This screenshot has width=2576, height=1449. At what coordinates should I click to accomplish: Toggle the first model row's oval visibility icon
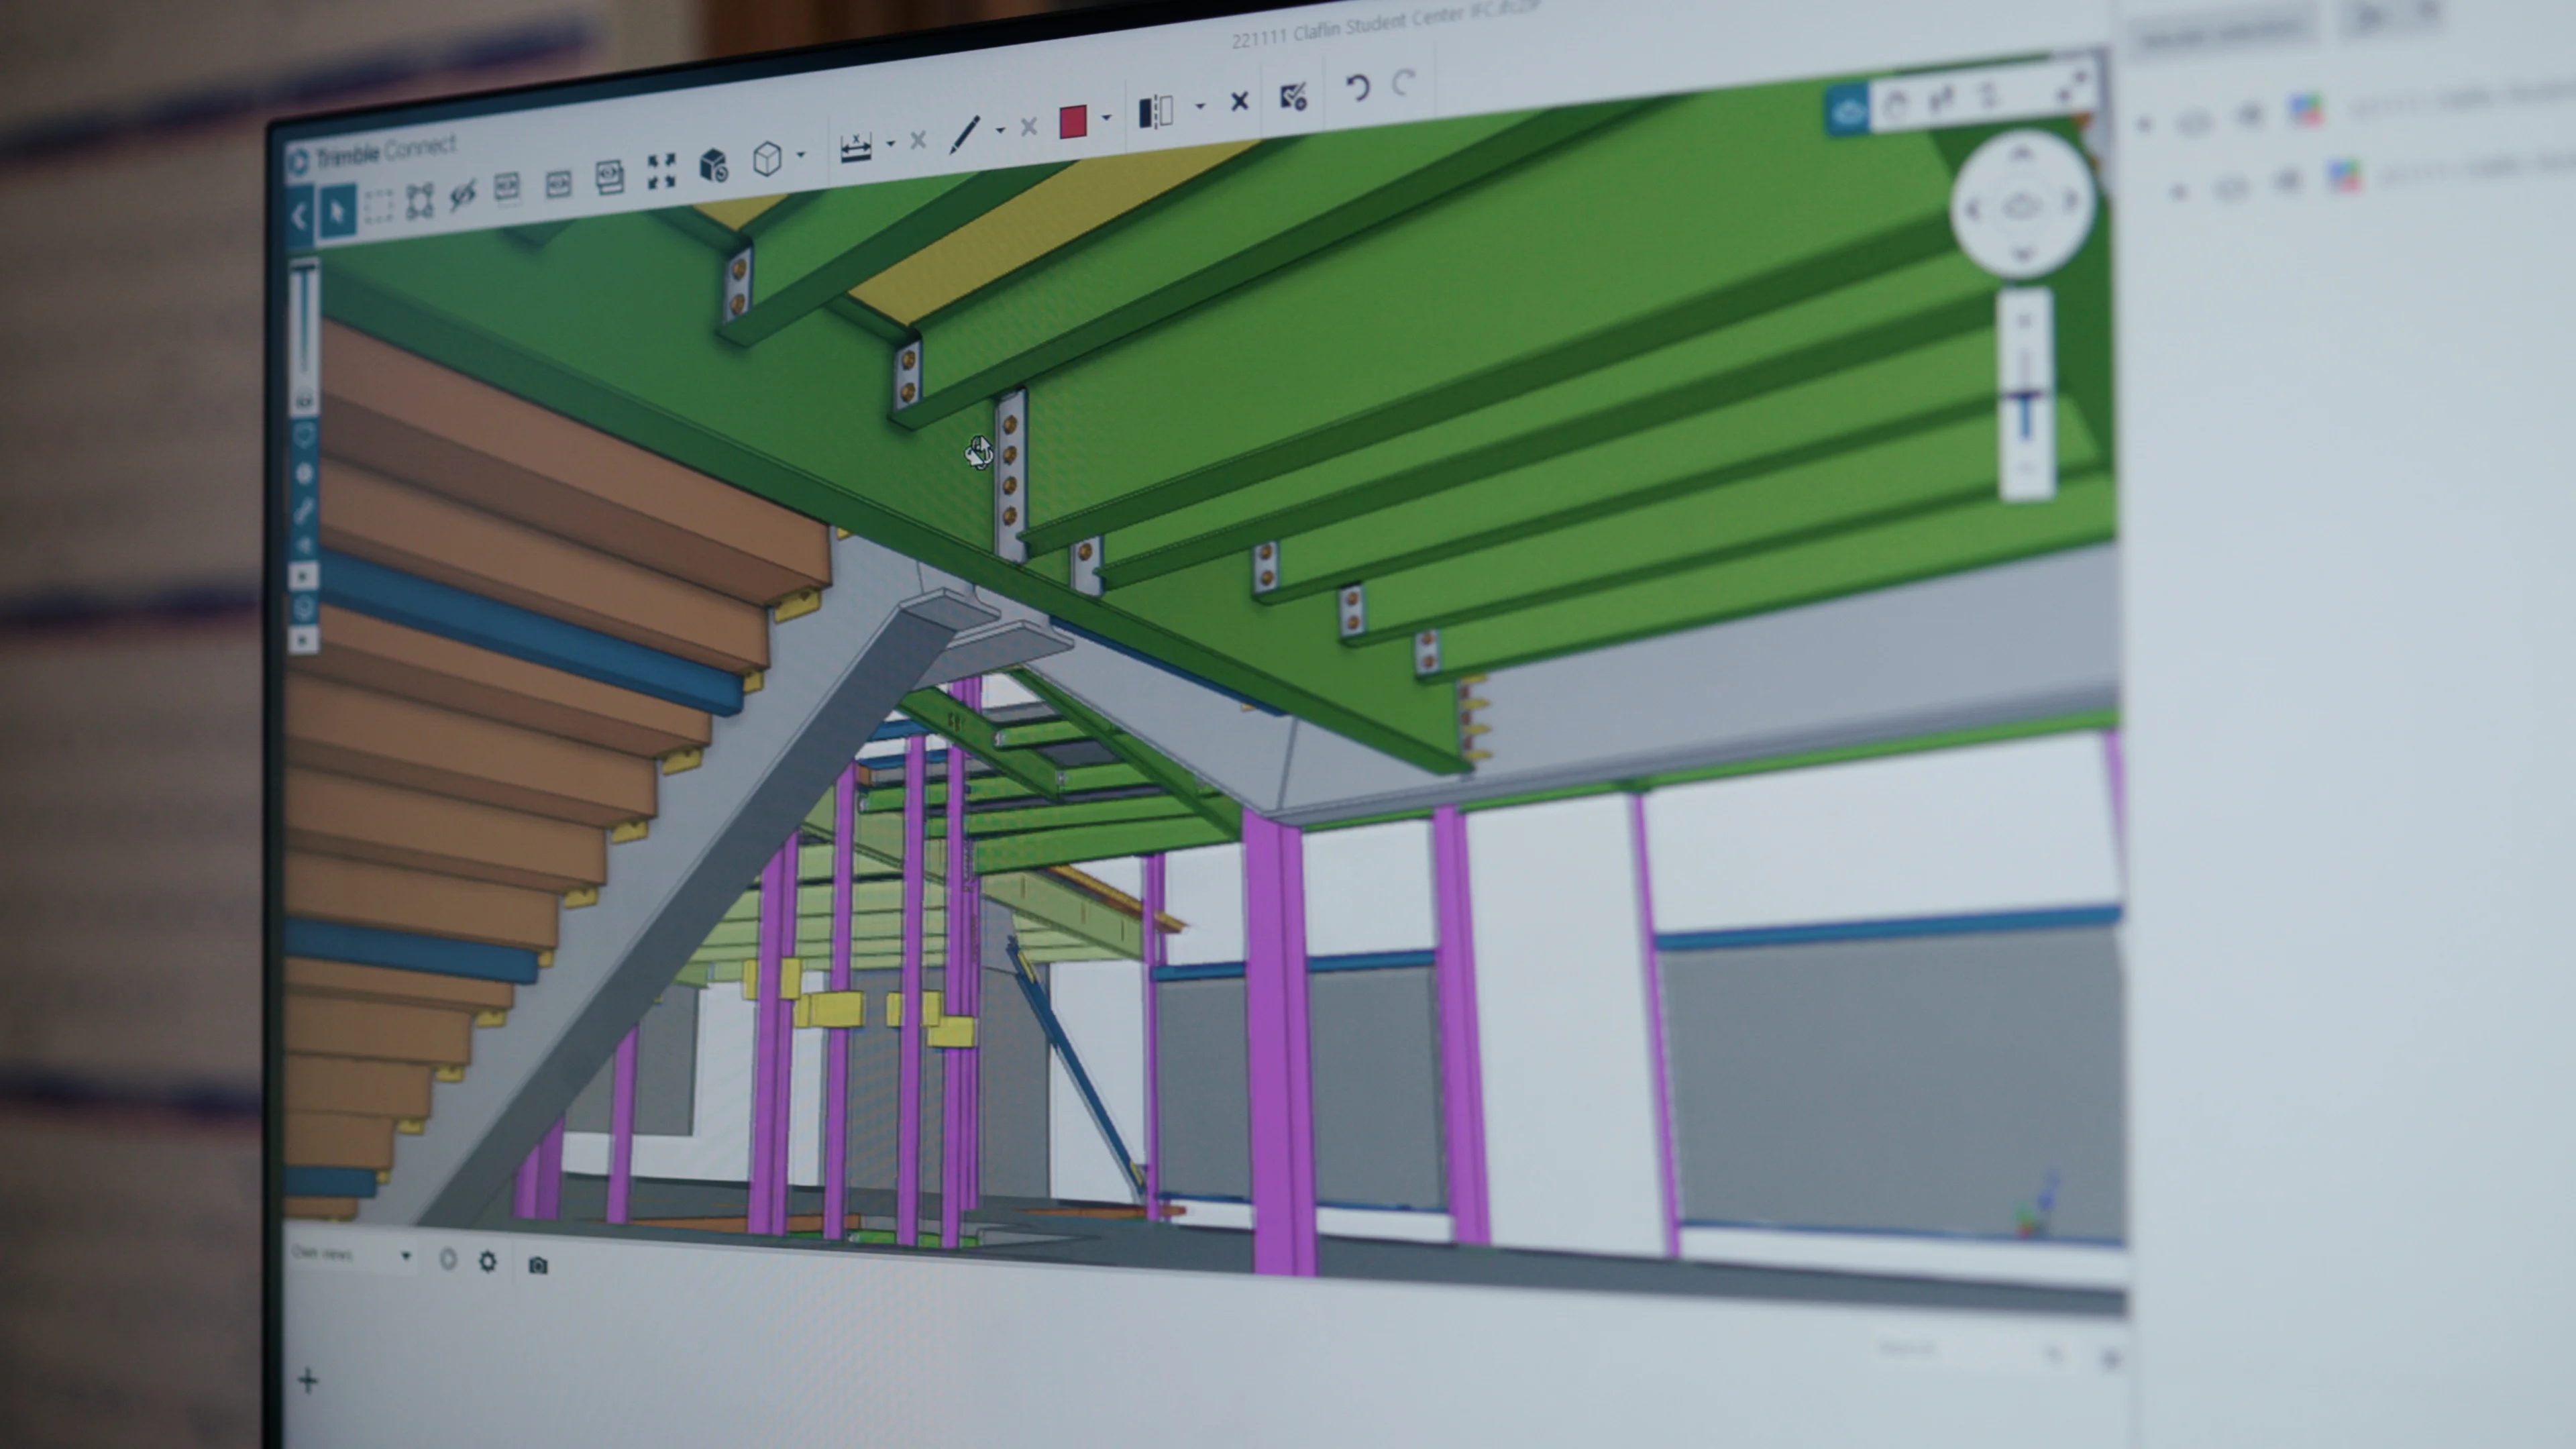tap(2194, 122)
